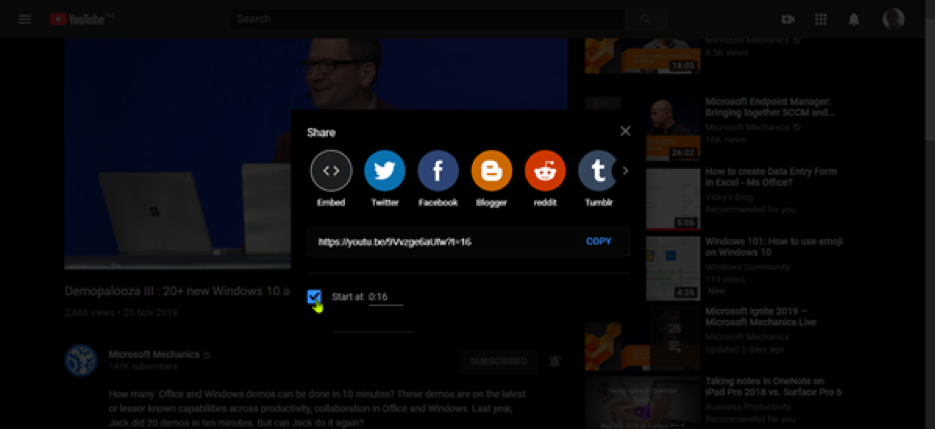This screenshot has width=935, height=429.
Task: Click the '2,868 views • 20 Nov 2019' text
Action: [x=121, y=312]
